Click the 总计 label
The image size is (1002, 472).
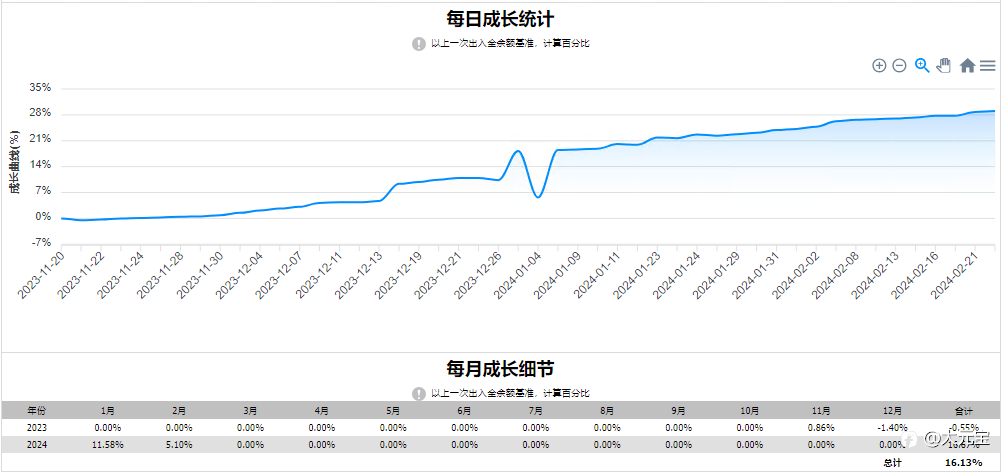892,462
